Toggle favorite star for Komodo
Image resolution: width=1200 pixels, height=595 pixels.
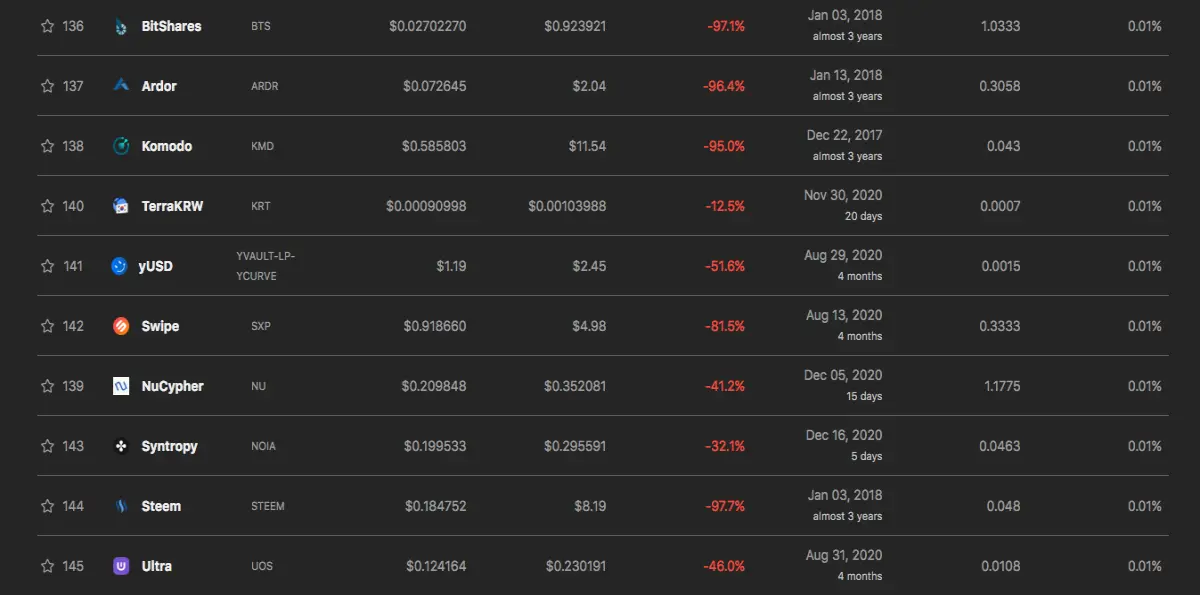47,146
